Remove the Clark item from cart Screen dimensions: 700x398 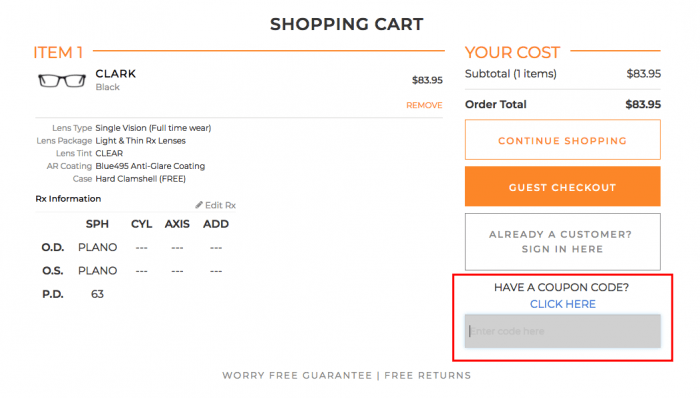424,105
